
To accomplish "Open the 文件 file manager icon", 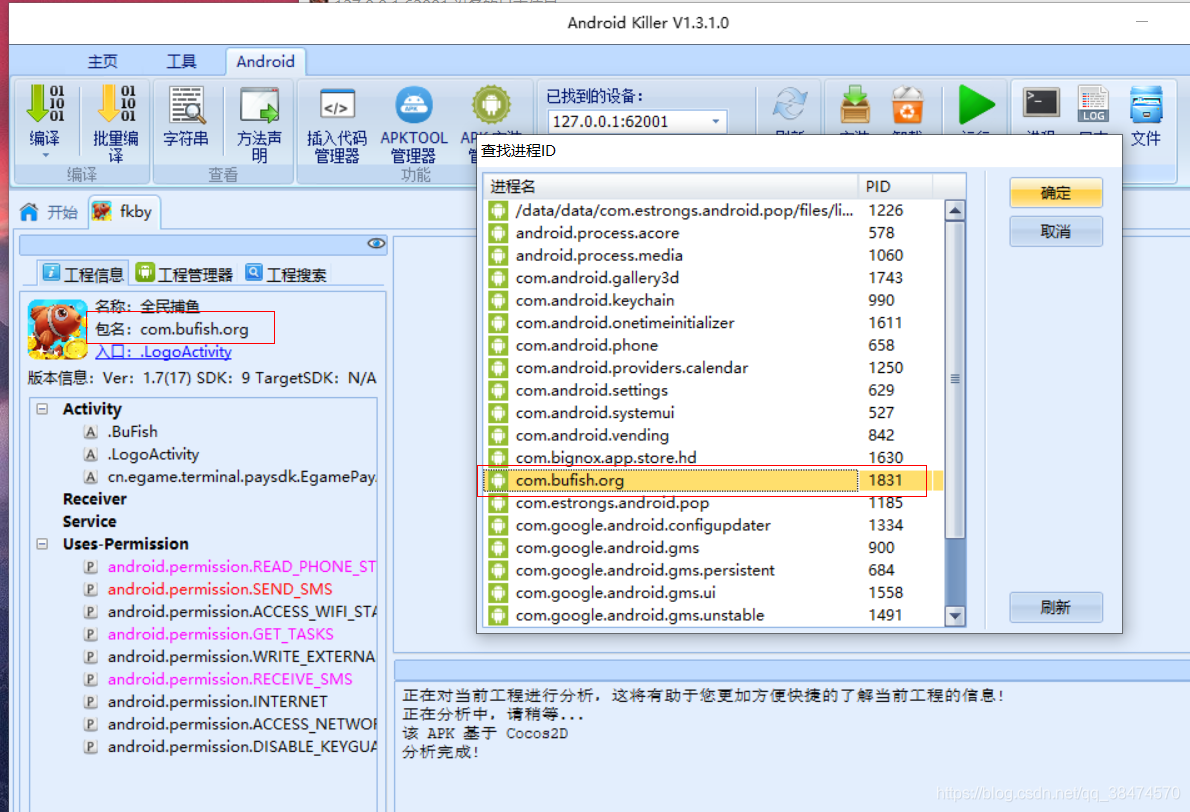I will pos(1145,104).
